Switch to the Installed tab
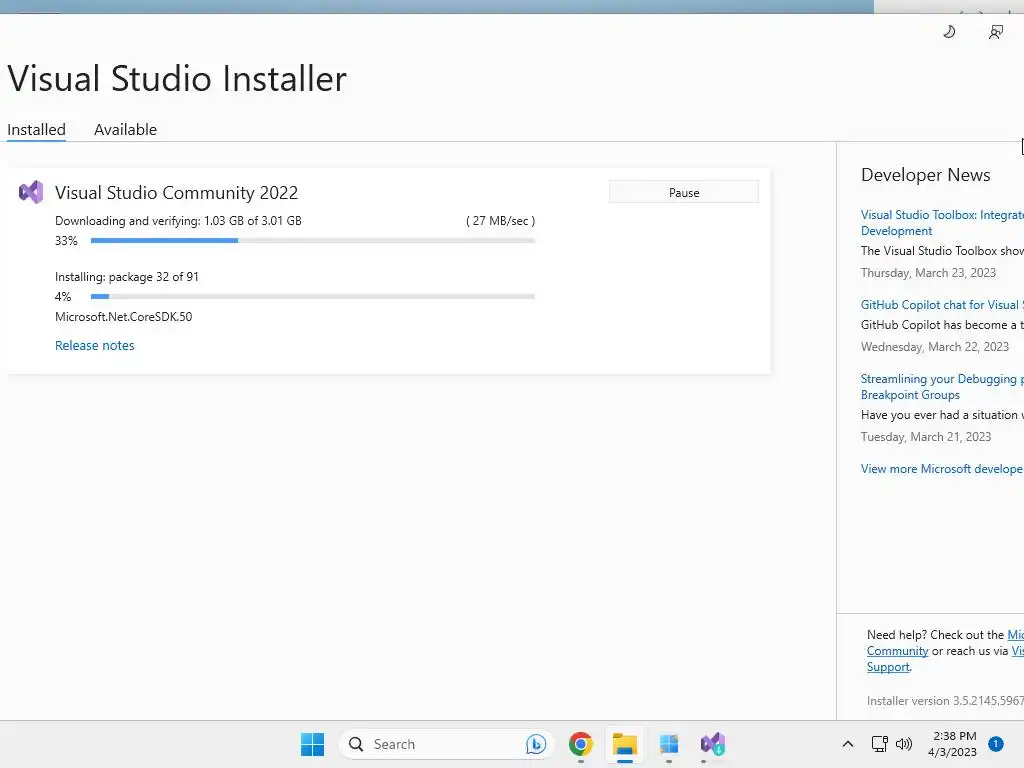Image resolution: width=1024 pixels, height=768 pixels. click(37, 129)
